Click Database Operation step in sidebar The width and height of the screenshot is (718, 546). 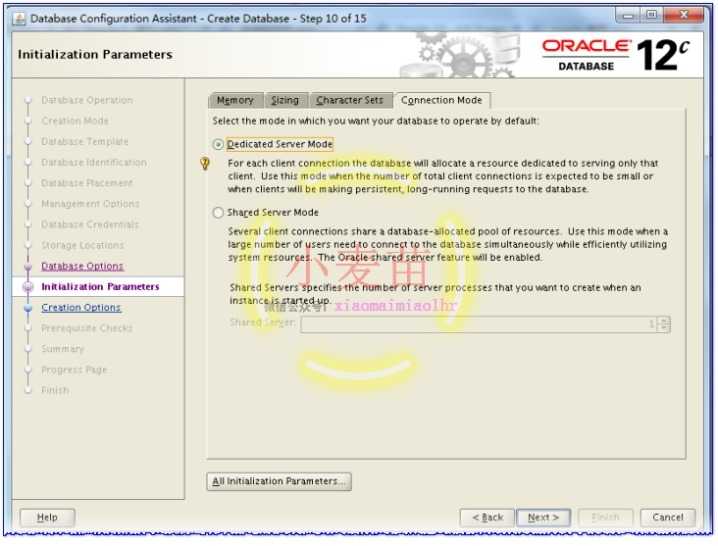point(87,100)
